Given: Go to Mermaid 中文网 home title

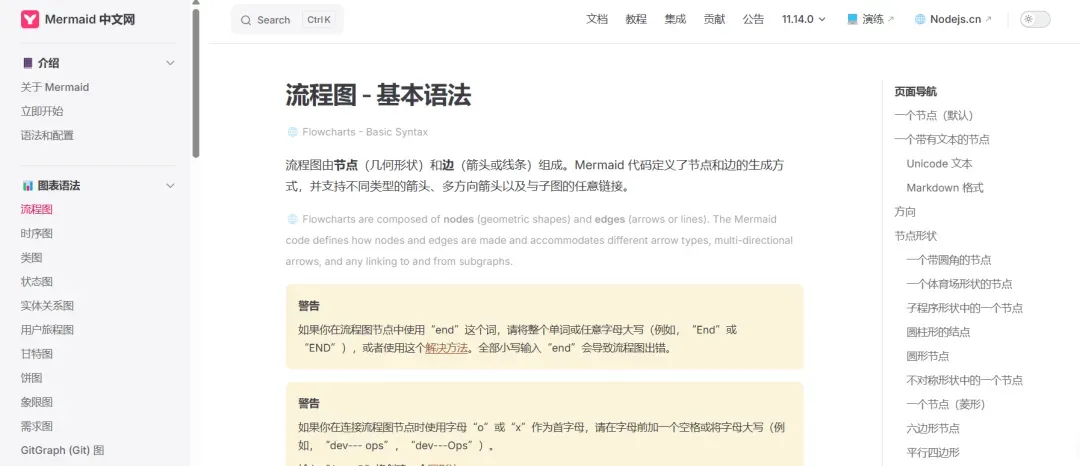Looking at the screenshot, I should 90,19.
